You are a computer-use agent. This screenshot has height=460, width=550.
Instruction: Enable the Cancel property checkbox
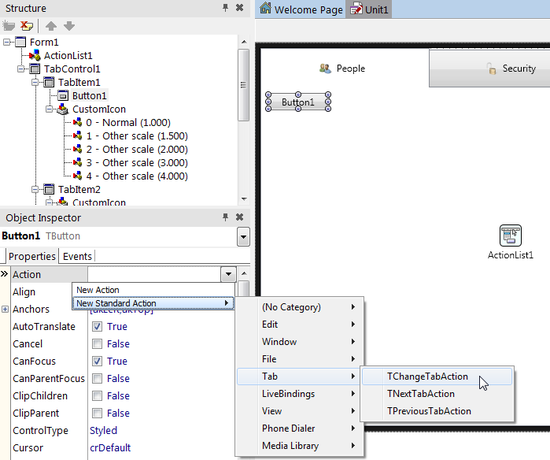coord(97,344)
